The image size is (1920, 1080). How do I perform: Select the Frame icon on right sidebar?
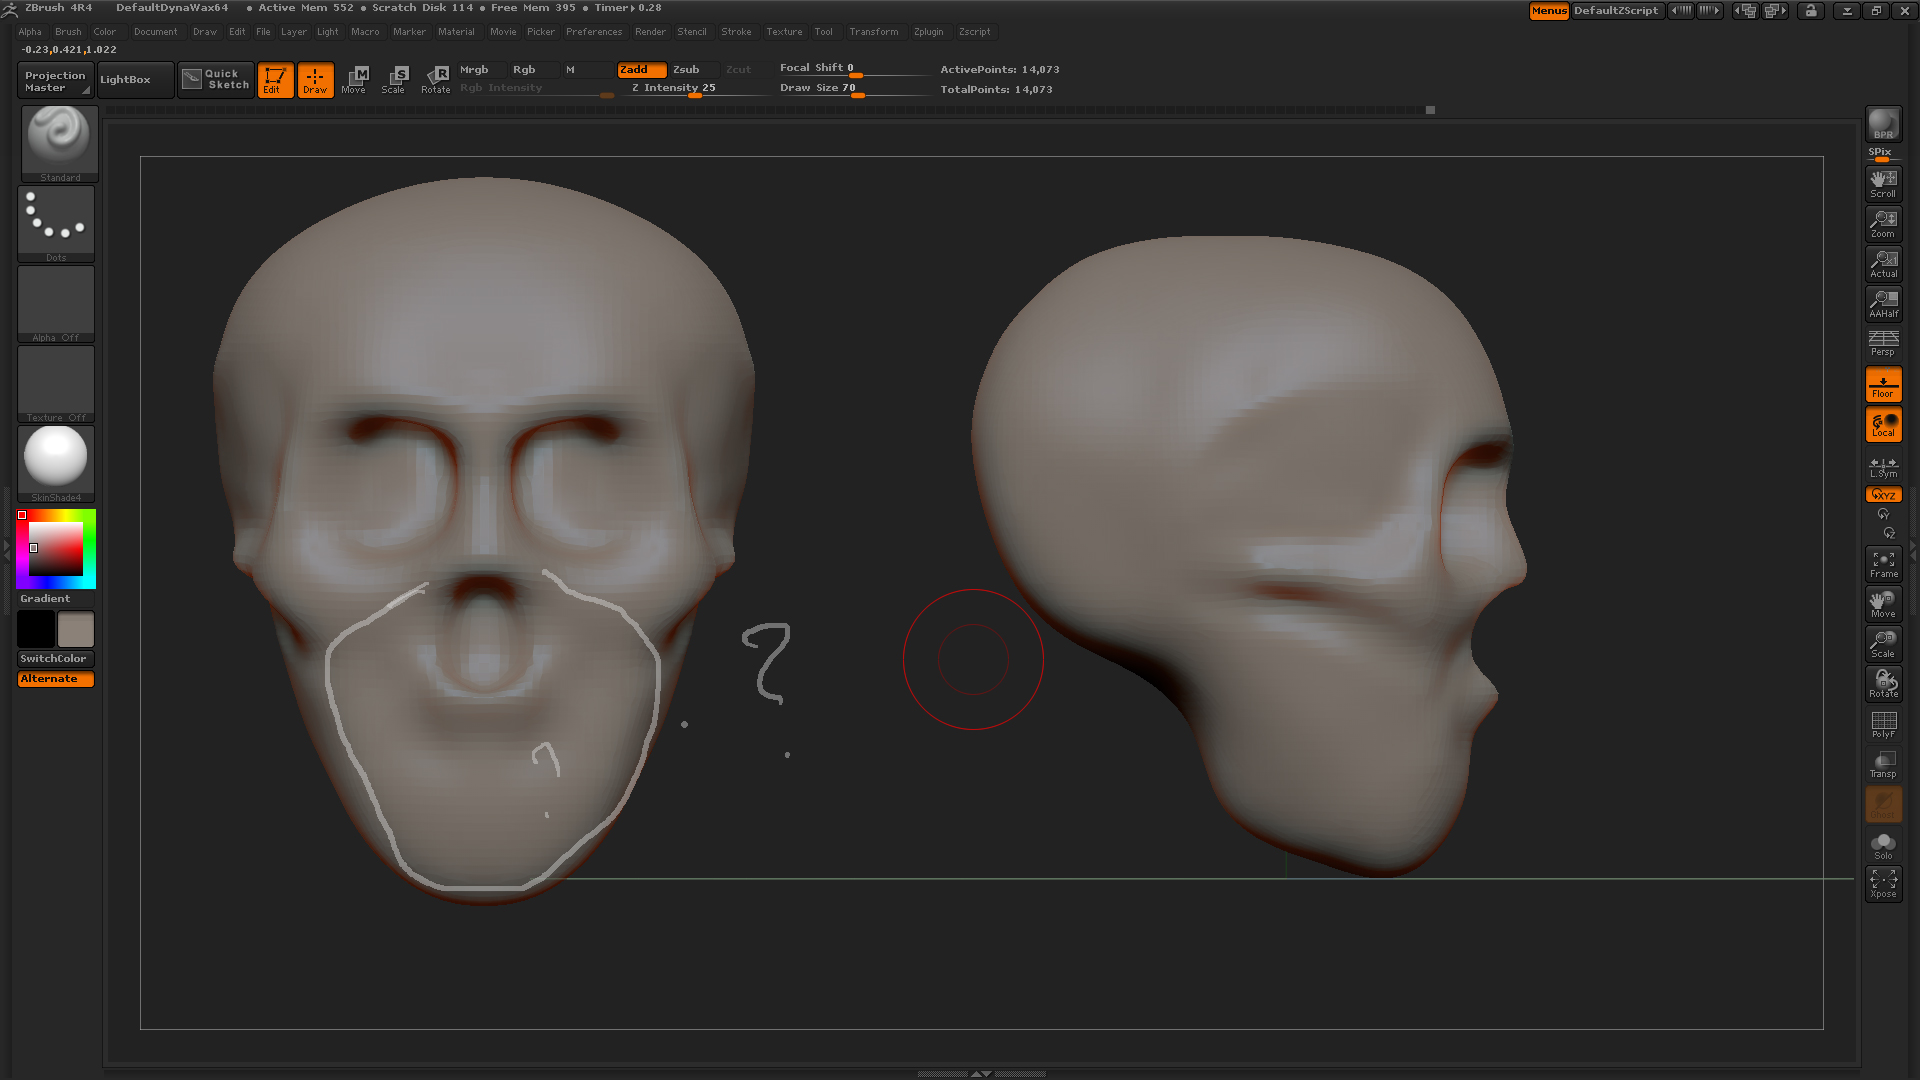[1883, 563]
